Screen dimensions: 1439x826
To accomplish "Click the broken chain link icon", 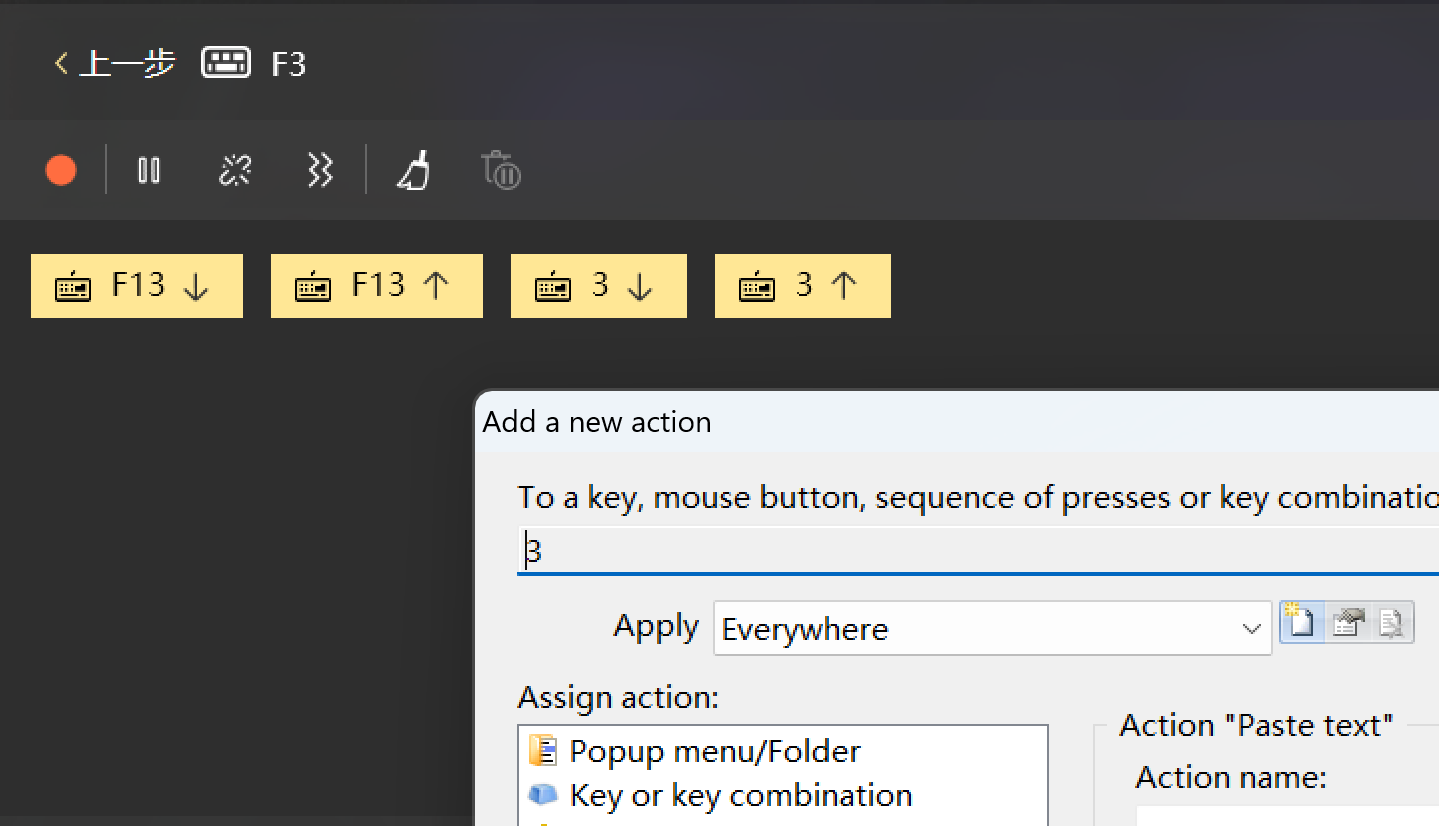I will 235,171.
